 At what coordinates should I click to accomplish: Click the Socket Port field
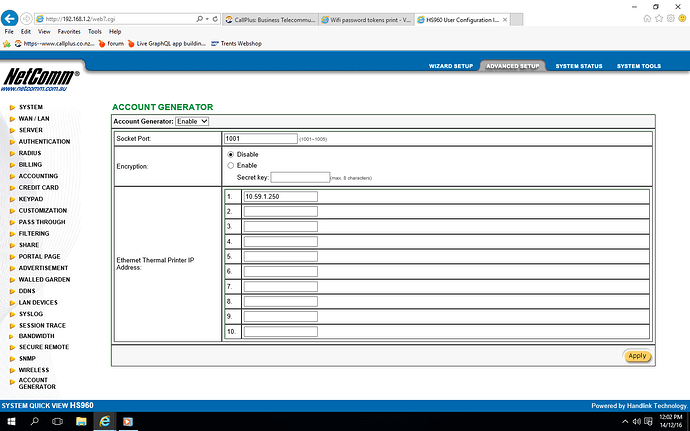(x=261, y=139)
